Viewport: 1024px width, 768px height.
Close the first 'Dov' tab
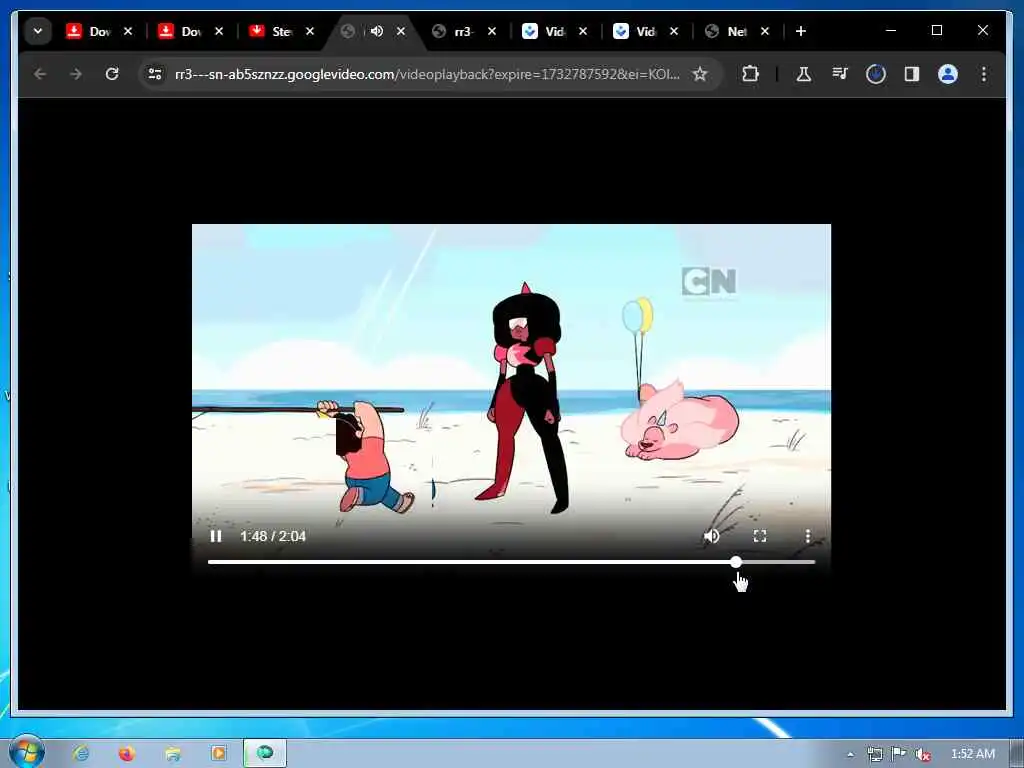[x=128, y=31]
